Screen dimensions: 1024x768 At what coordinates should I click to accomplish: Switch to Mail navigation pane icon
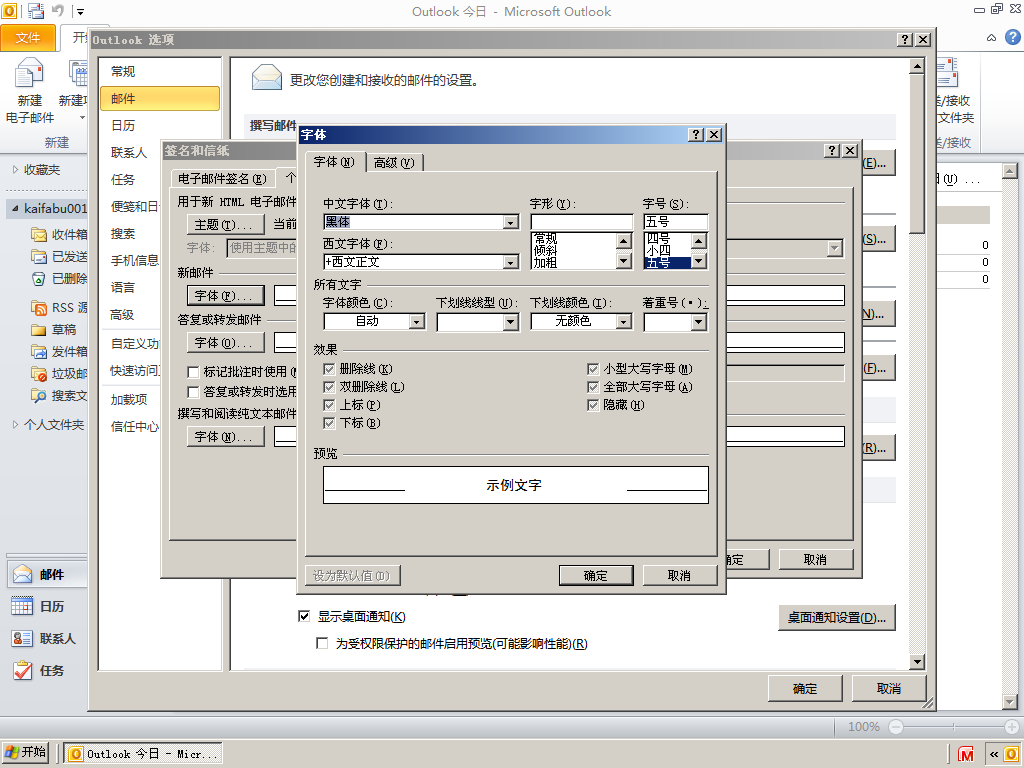(22, 574)
